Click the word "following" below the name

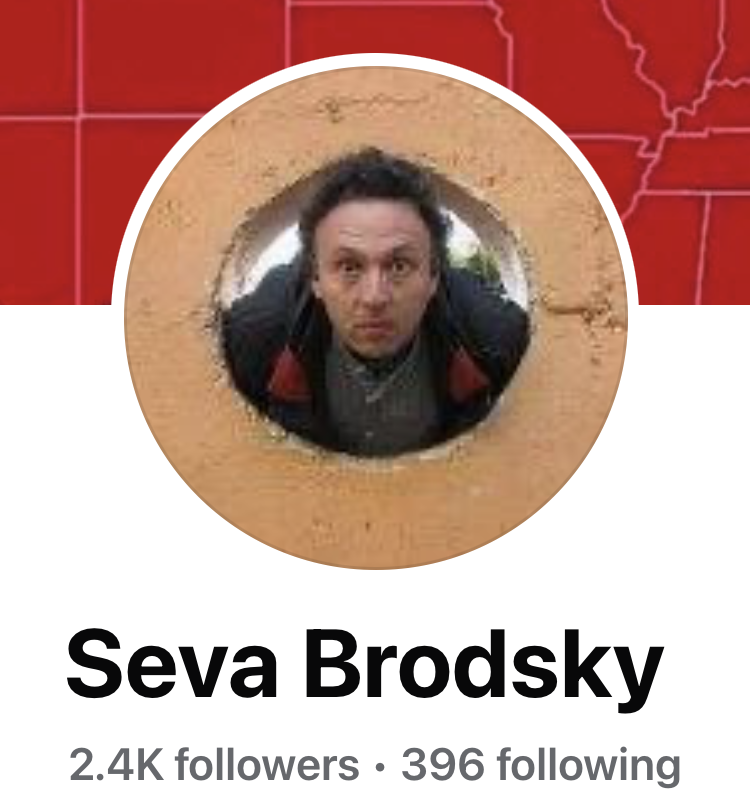(589, 767)
